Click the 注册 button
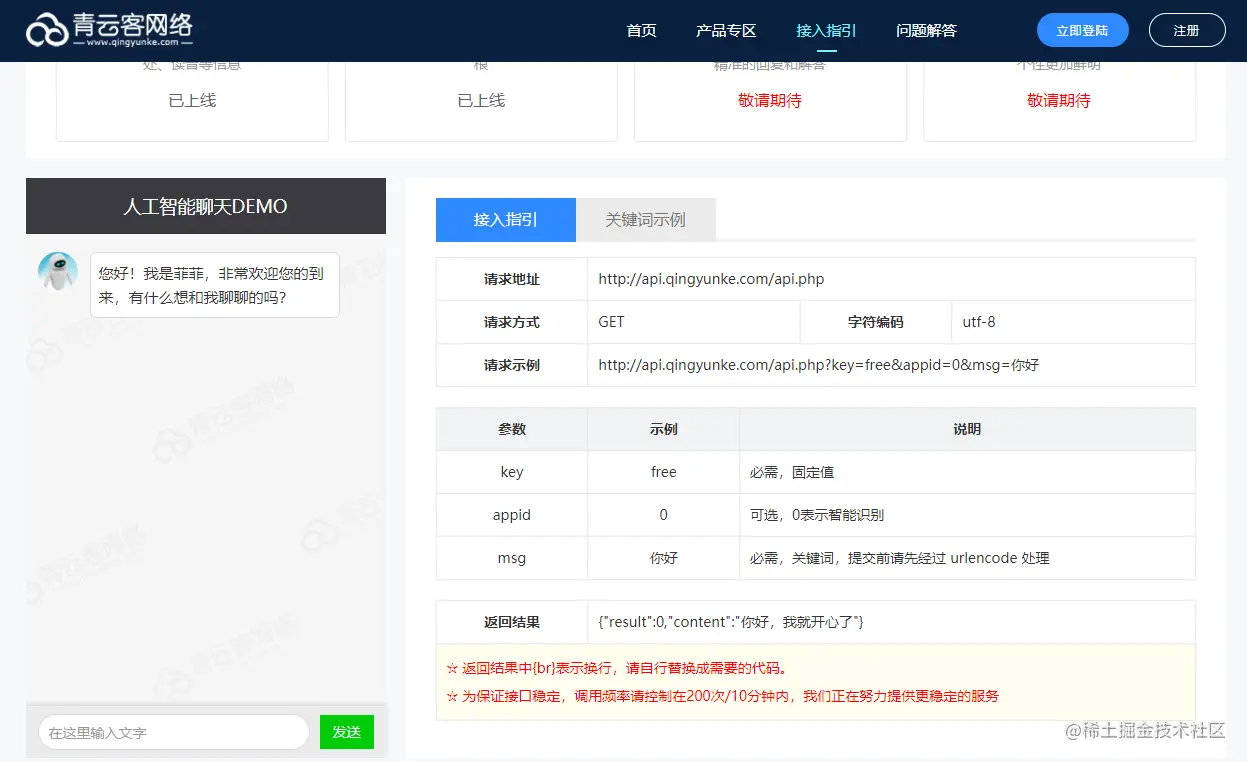This screenshot has width=1247, height=762. point(1187,30)
